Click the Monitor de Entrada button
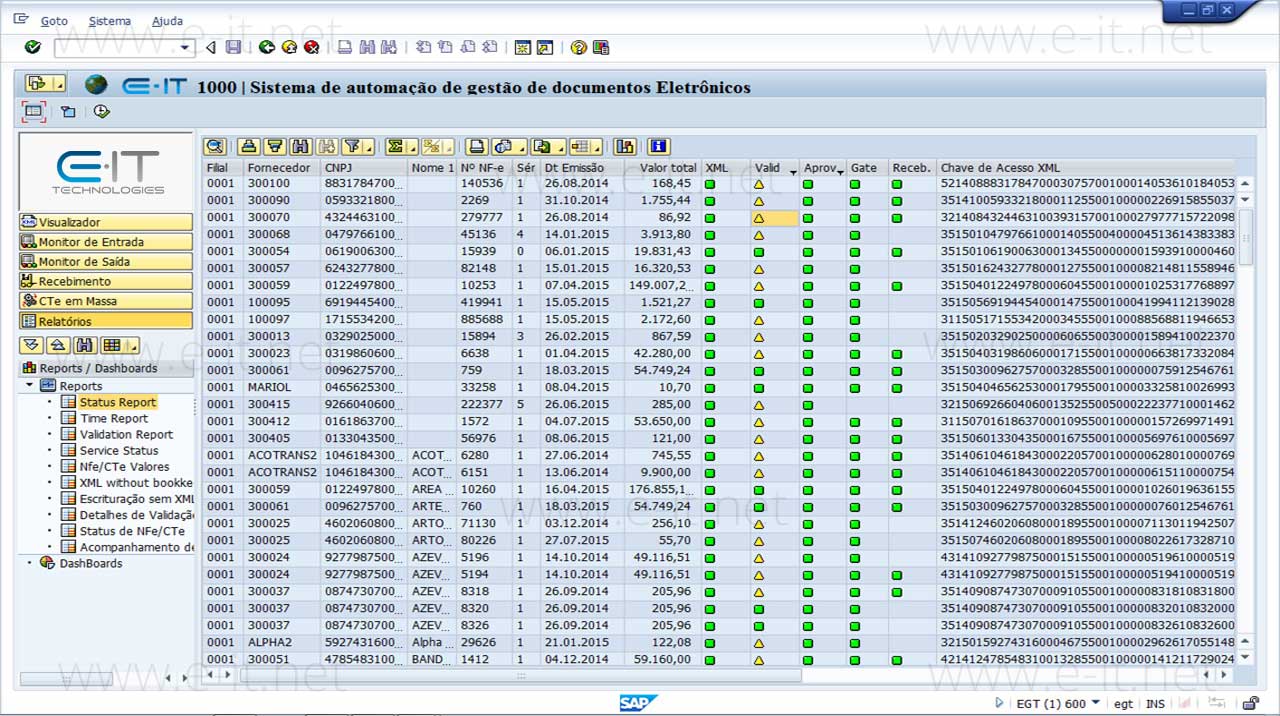This screenshot has width=1280, height=716. (x=105, y=242)
